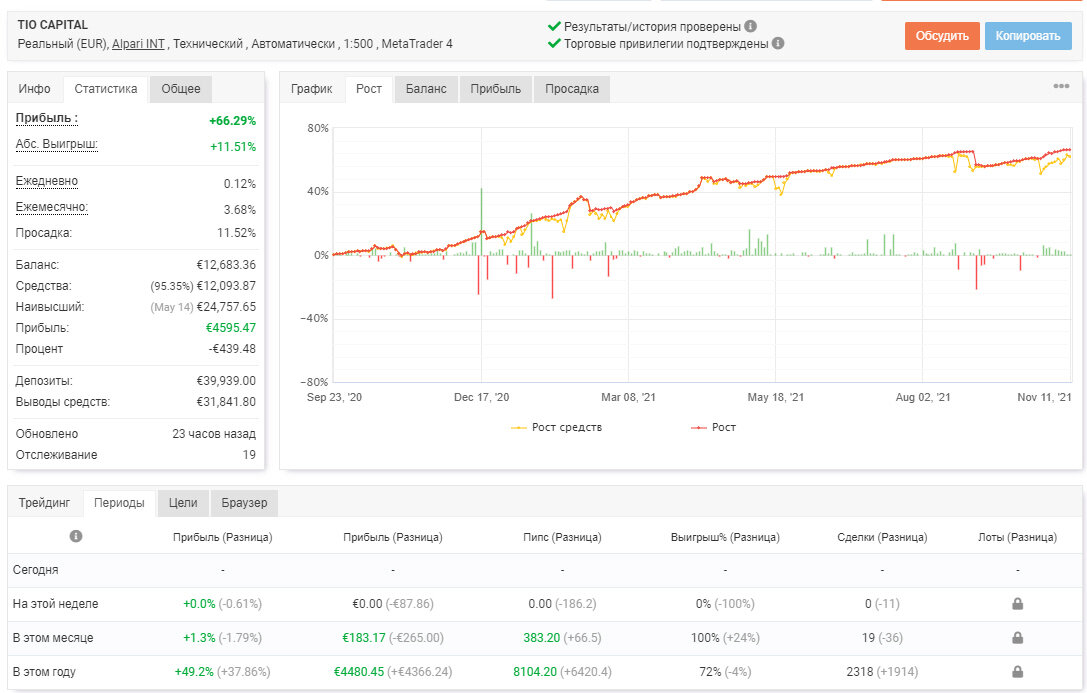Viewport: 1087px width, 693px height.
Task: Click the Пипс (Разница) column header
Action: point(562,537)
